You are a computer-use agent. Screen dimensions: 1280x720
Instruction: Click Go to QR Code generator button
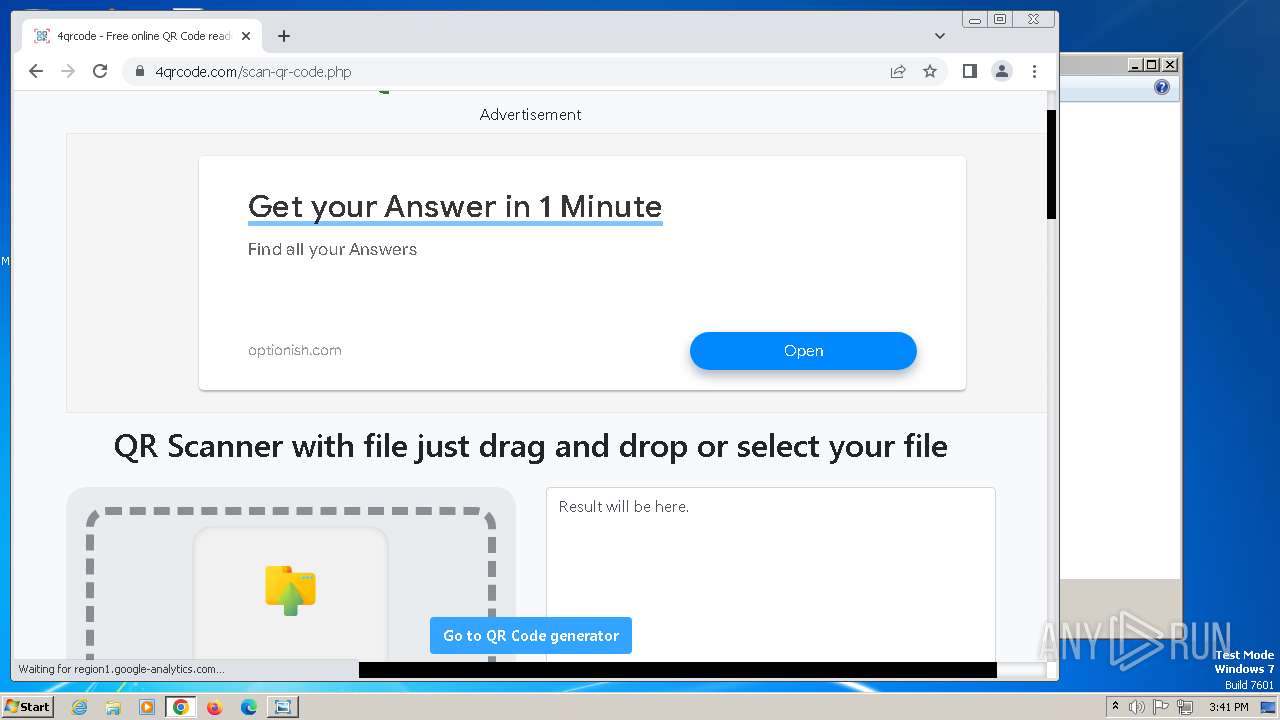coord(531,635)
